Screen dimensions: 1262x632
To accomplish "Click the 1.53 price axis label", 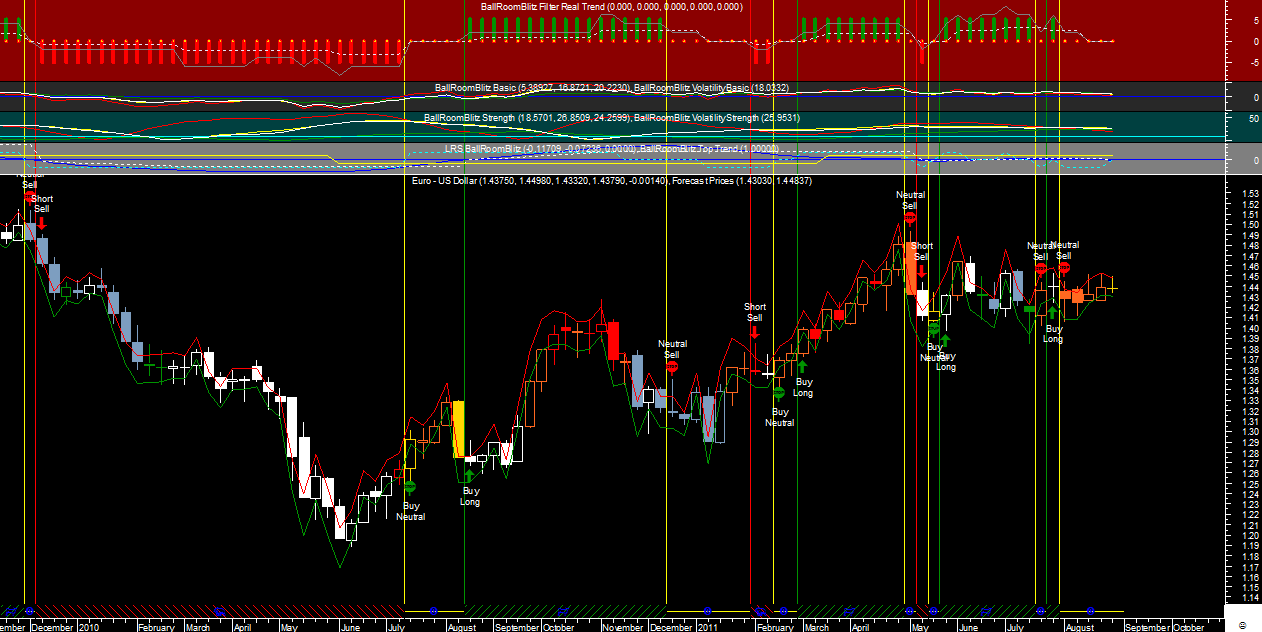I will (x=1249, y=194).
